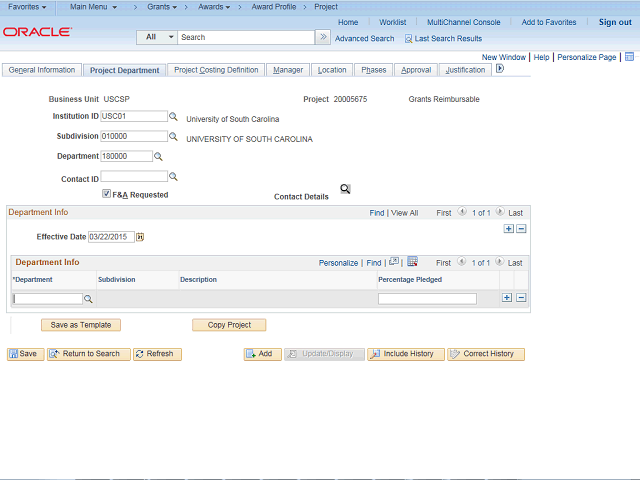Go to Home link
This screenshot has height=480, width=640.
pos(348,22)
